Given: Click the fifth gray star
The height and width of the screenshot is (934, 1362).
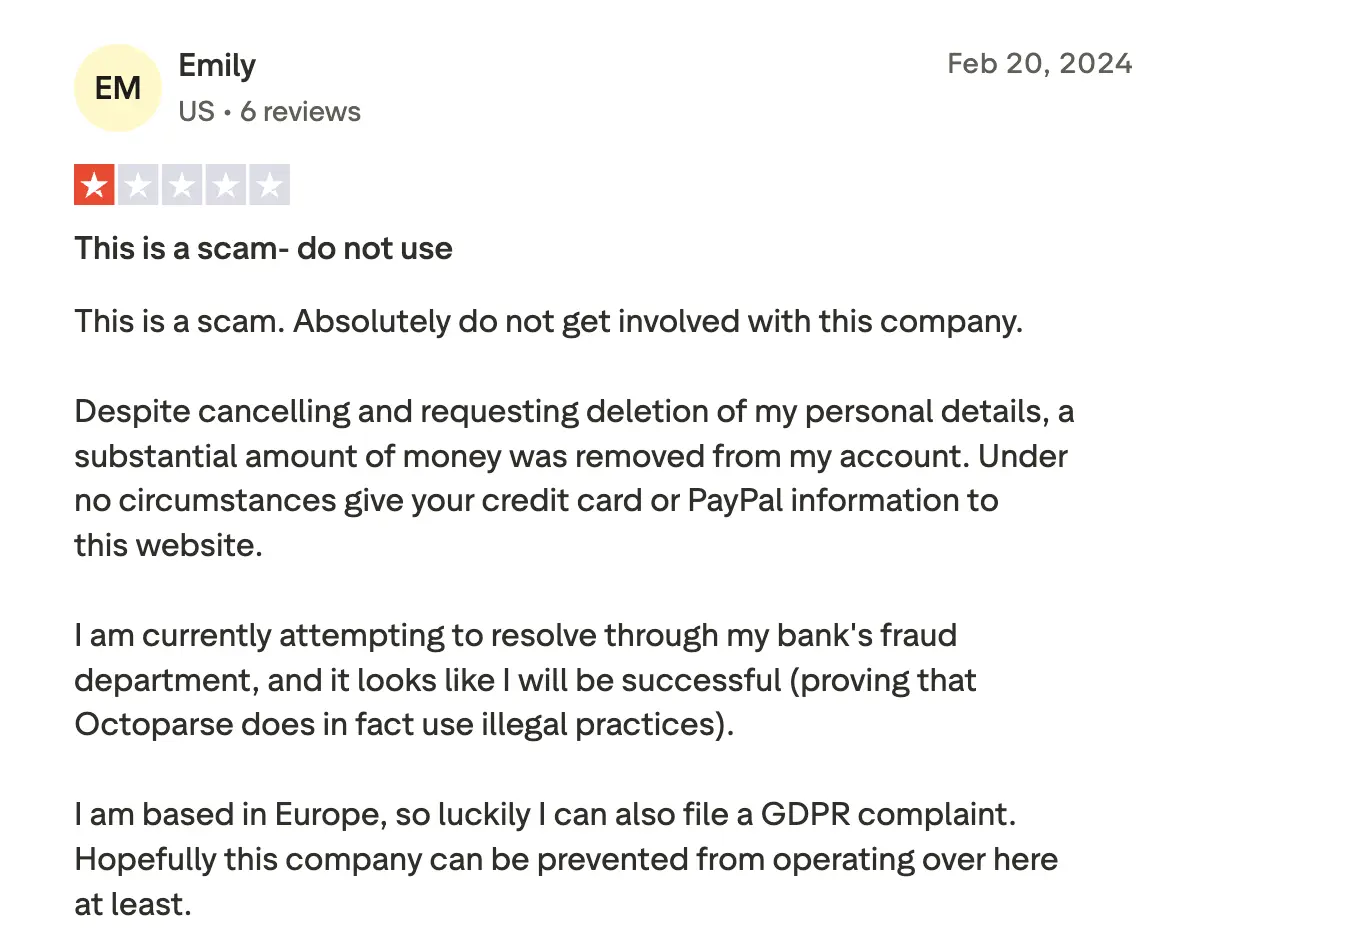Looking at the screenshot, I should click(x=270, y=185).
